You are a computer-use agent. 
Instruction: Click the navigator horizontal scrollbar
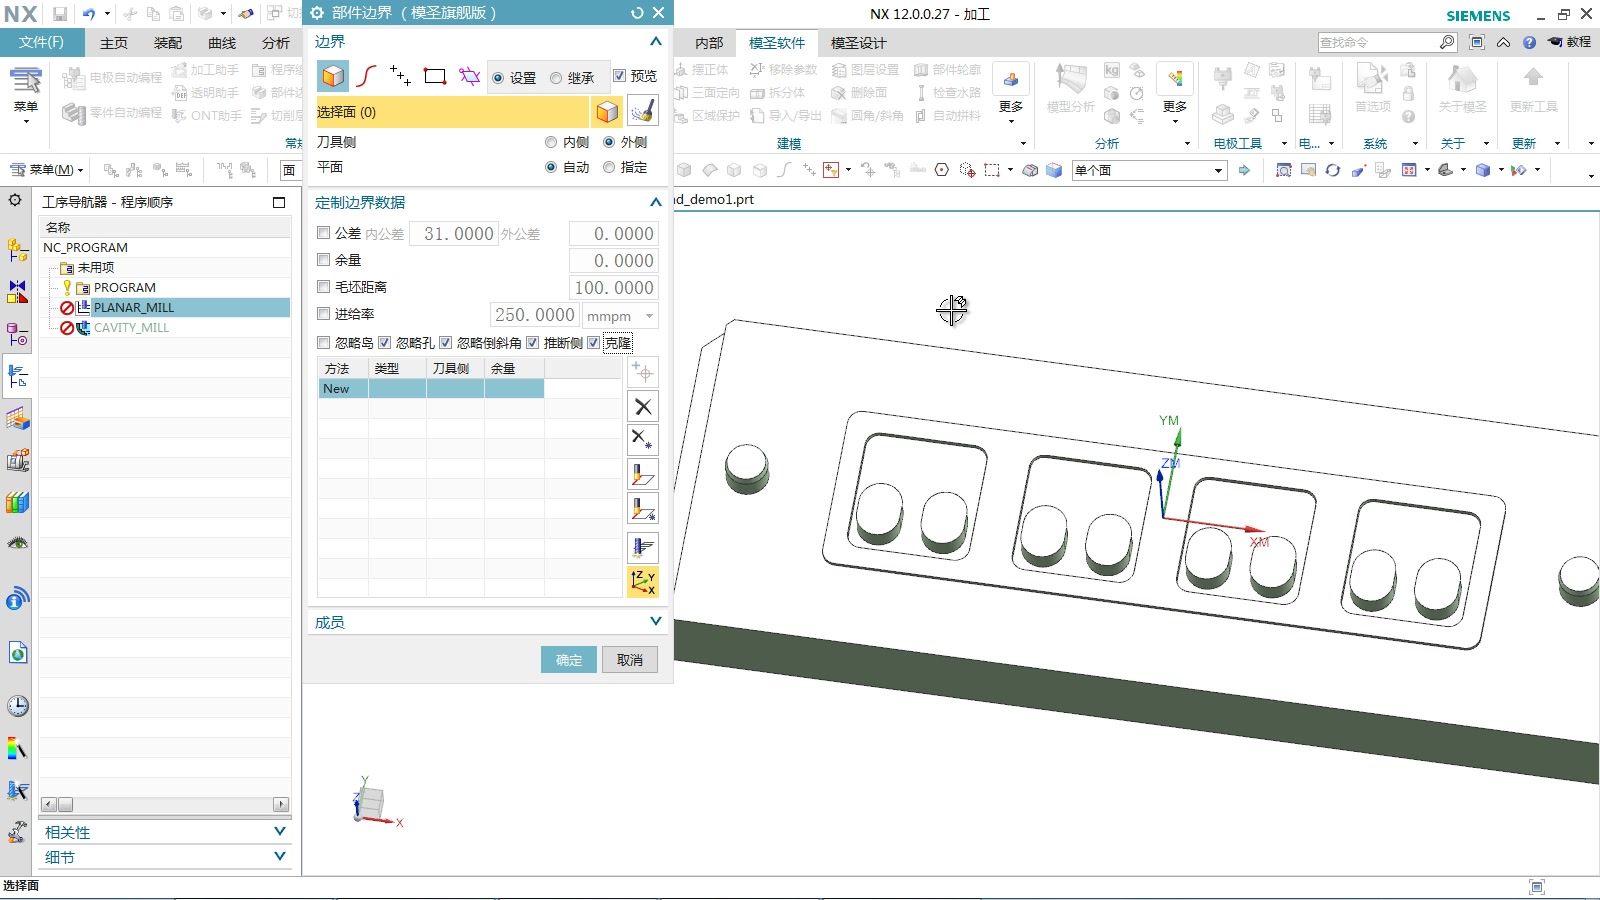coord(165,804)
